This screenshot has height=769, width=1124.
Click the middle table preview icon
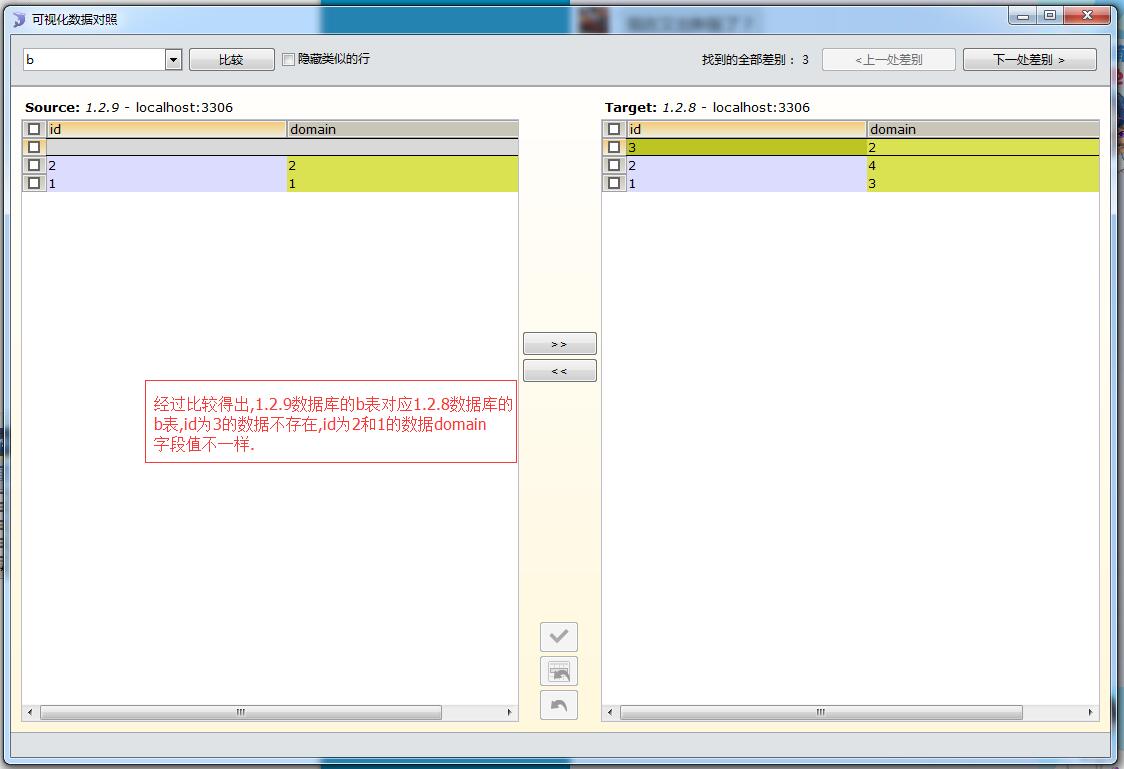click(x=559, y=671)
